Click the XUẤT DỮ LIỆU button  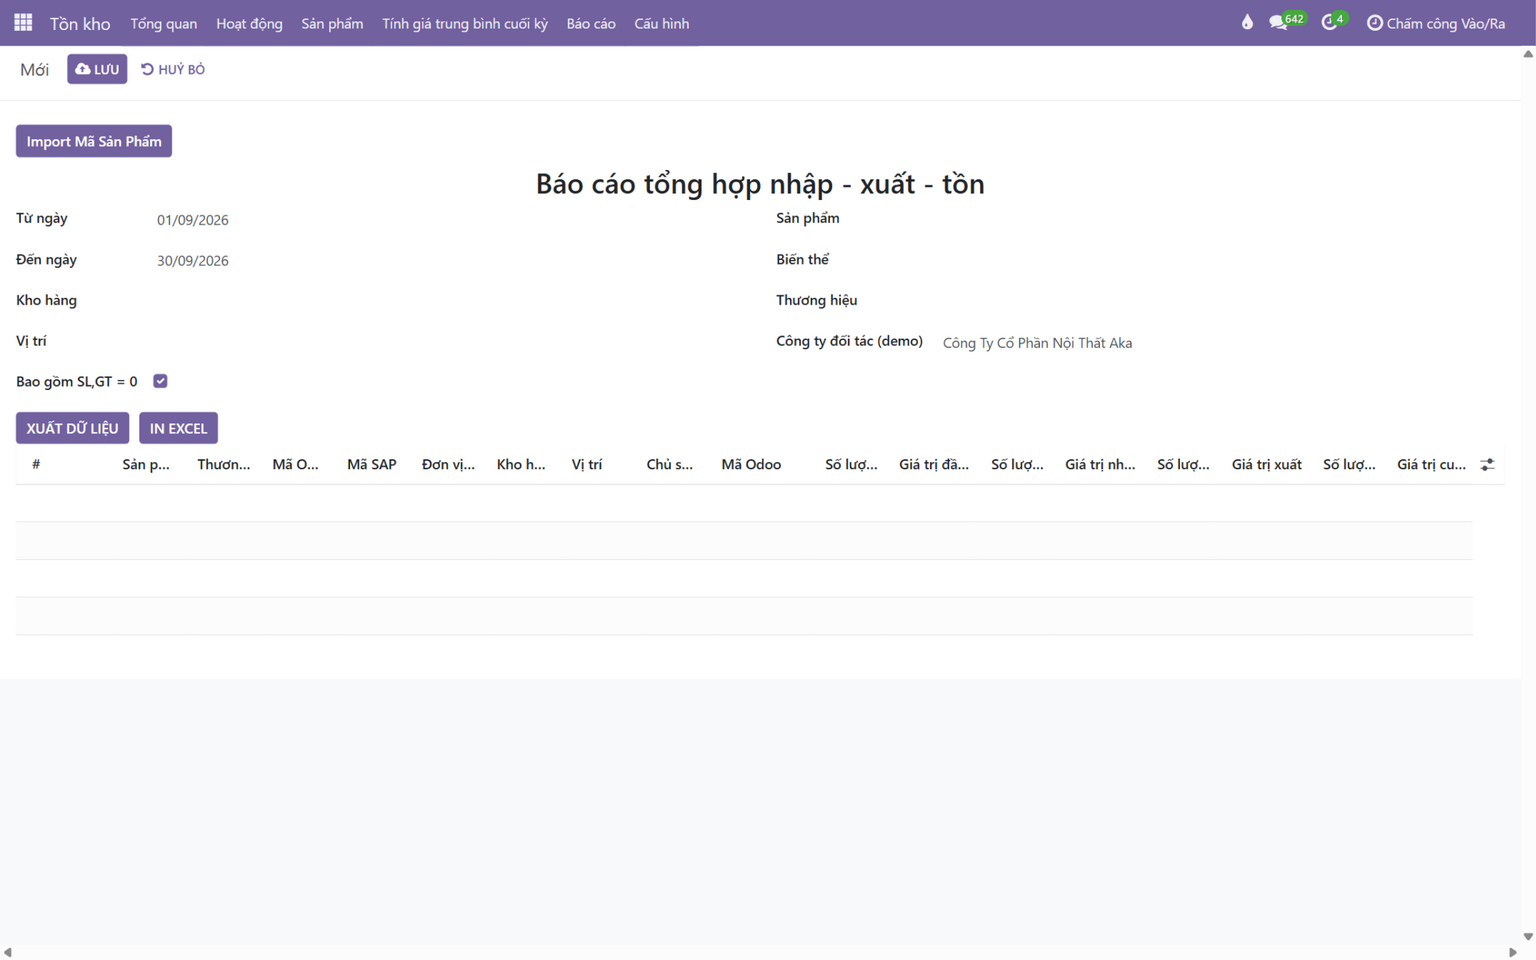72,428
